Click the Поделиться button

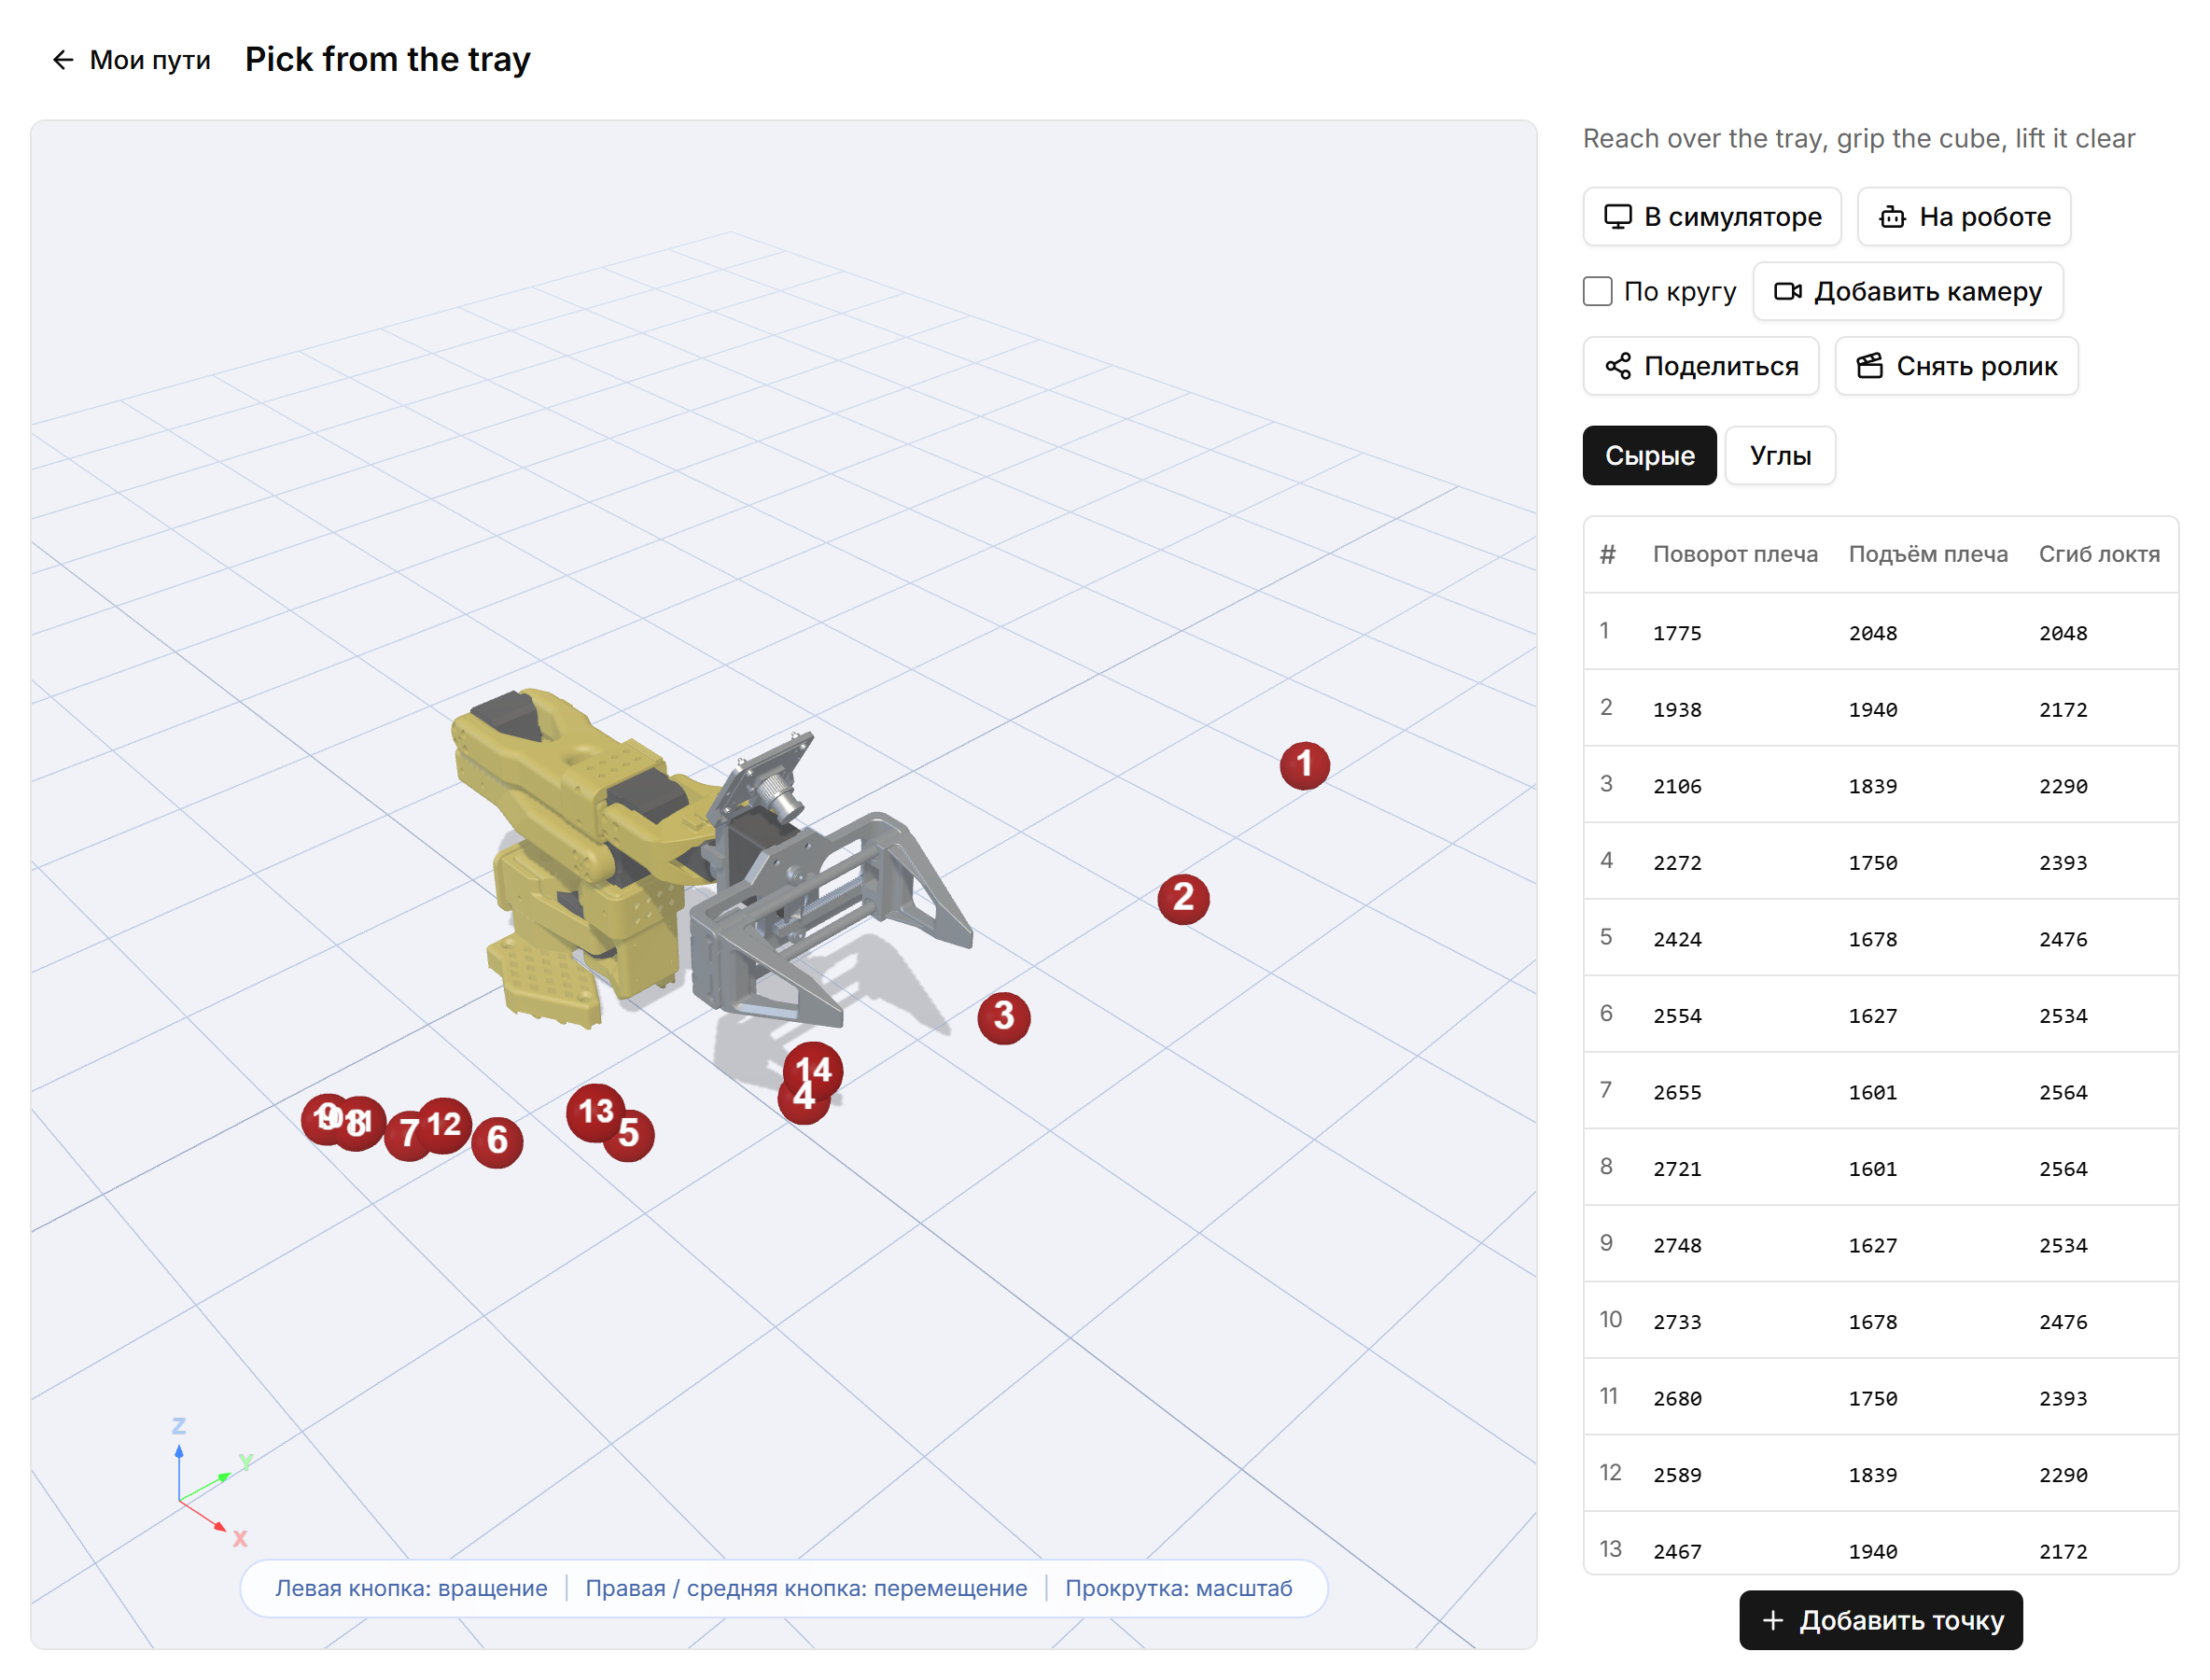(1700, 366)
